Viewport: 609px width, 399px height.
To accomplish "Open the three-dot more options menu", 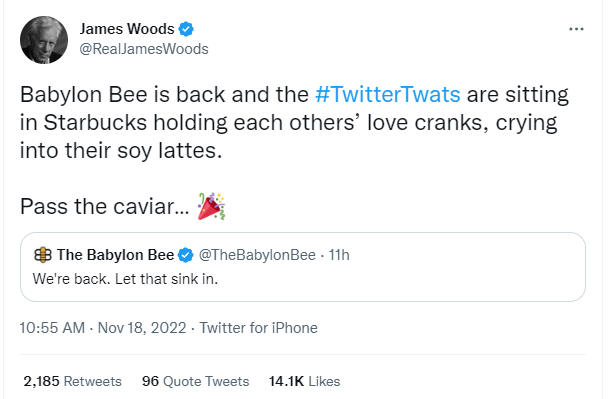I will tap(576, 29).
